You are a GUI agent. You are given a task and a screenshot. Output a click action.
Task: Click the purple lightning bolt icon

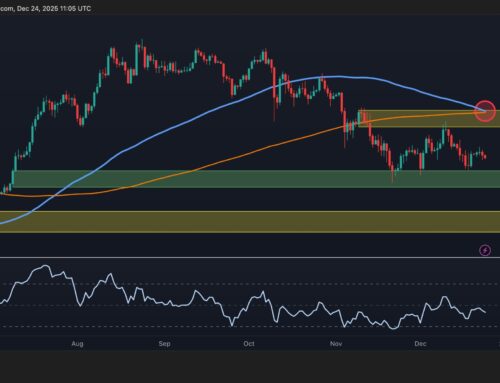coord(485,250)
